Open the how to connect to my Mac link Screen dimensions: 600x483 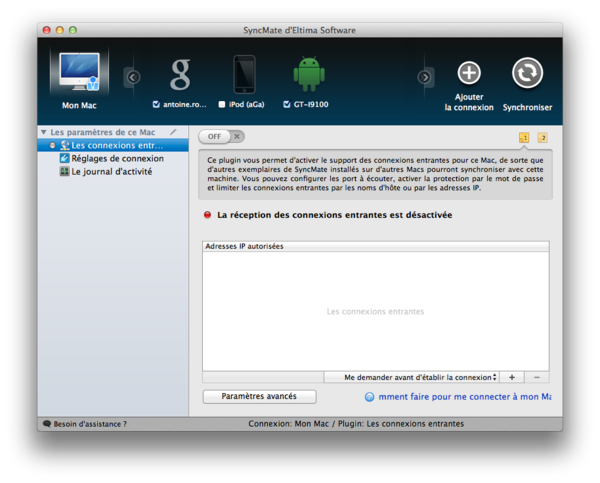pyautogui.click(x=465, y=397)
